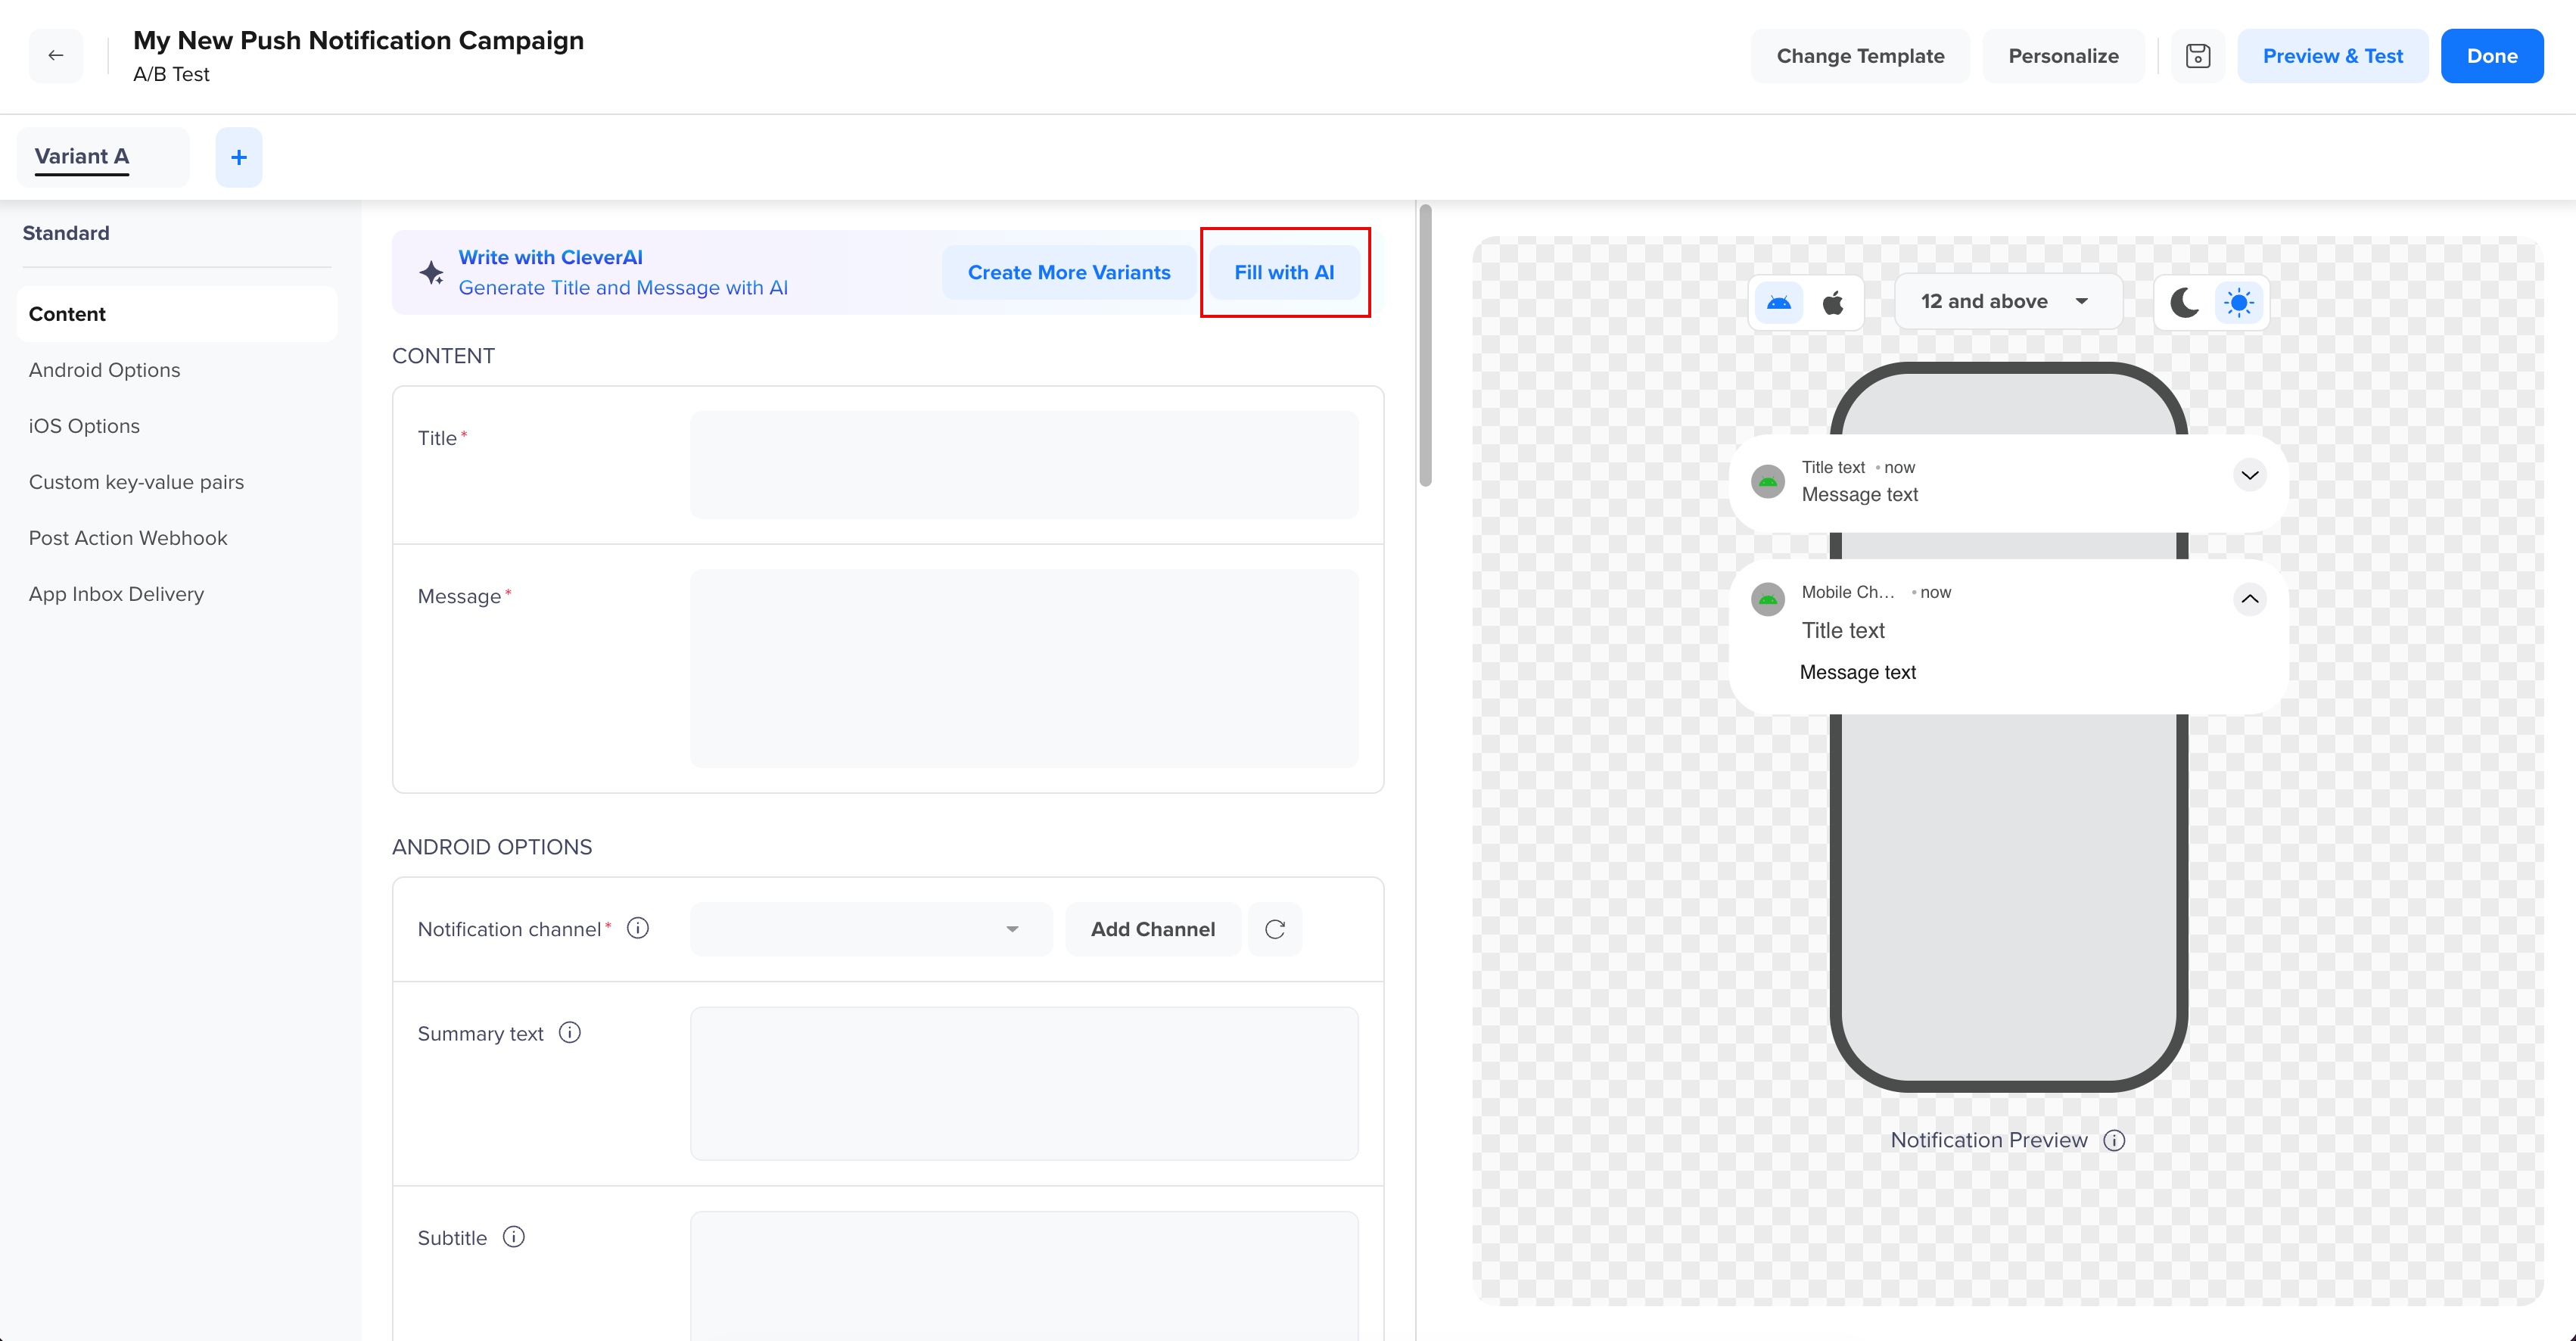Image resolution: width=2576 pixels, height=1341 pixels.
Task: Show info for Notification channel
Action: coord(638,928)
